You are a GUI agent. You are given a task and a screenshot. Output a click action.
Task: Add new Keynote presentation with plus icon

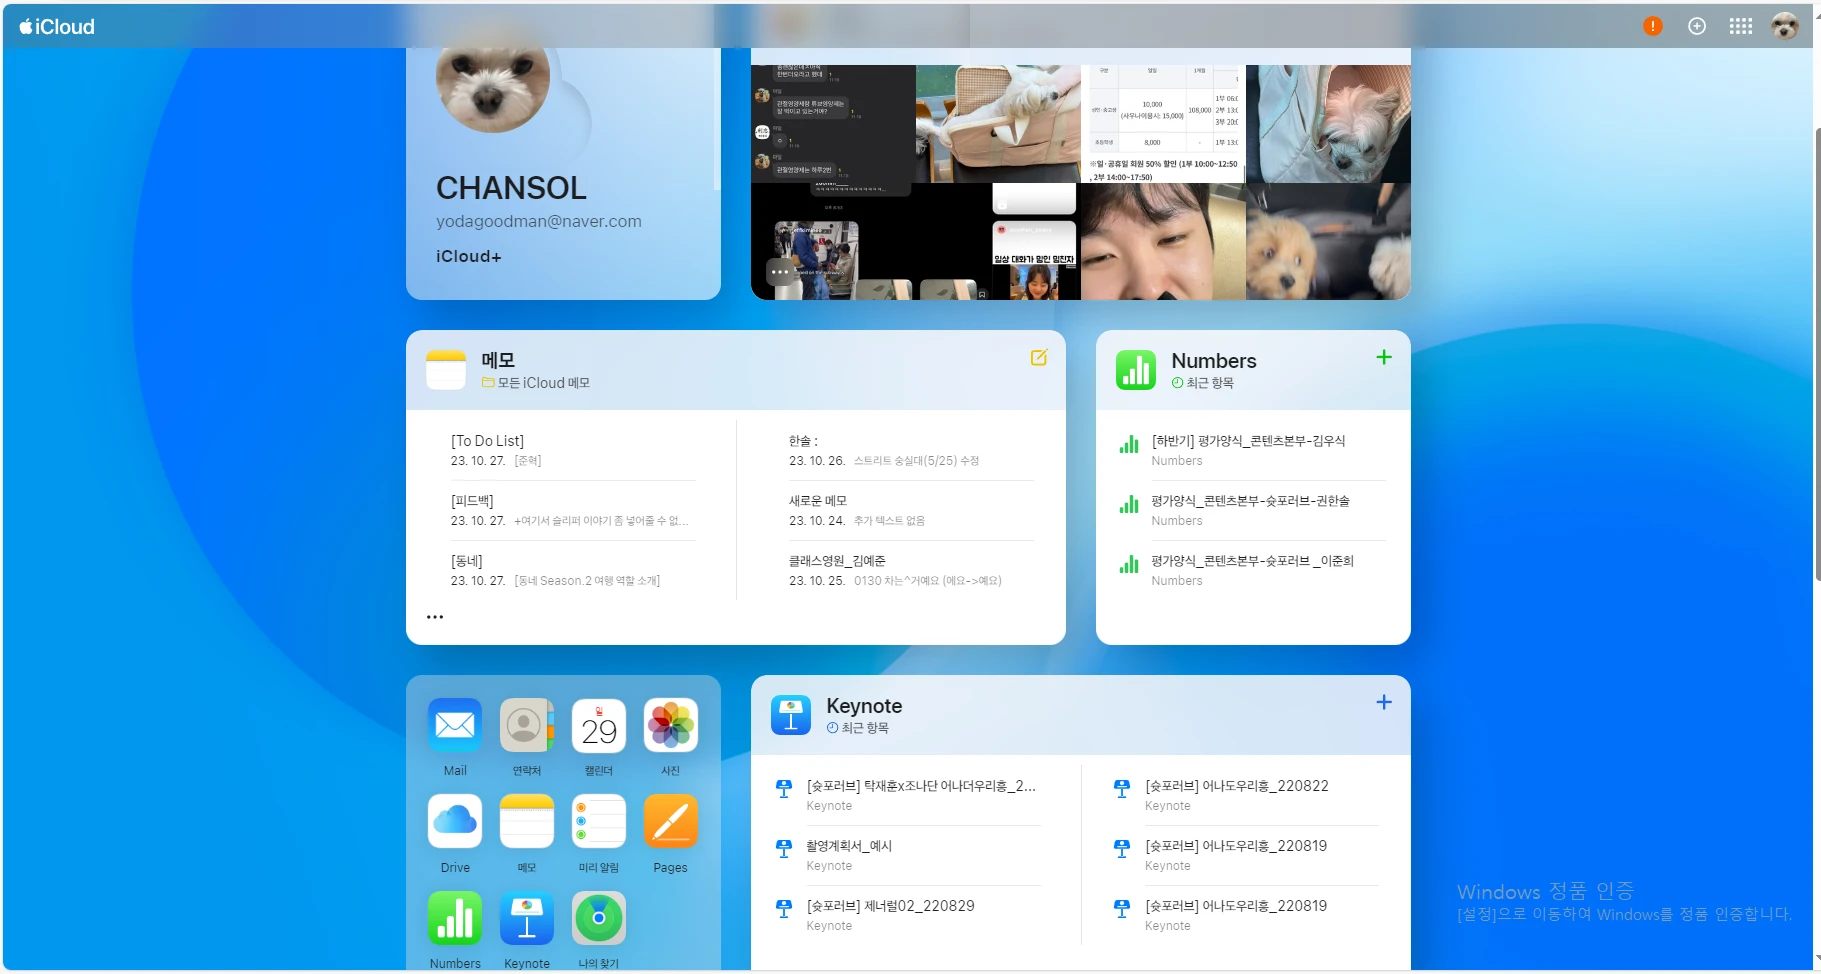tap(1384, 702)
